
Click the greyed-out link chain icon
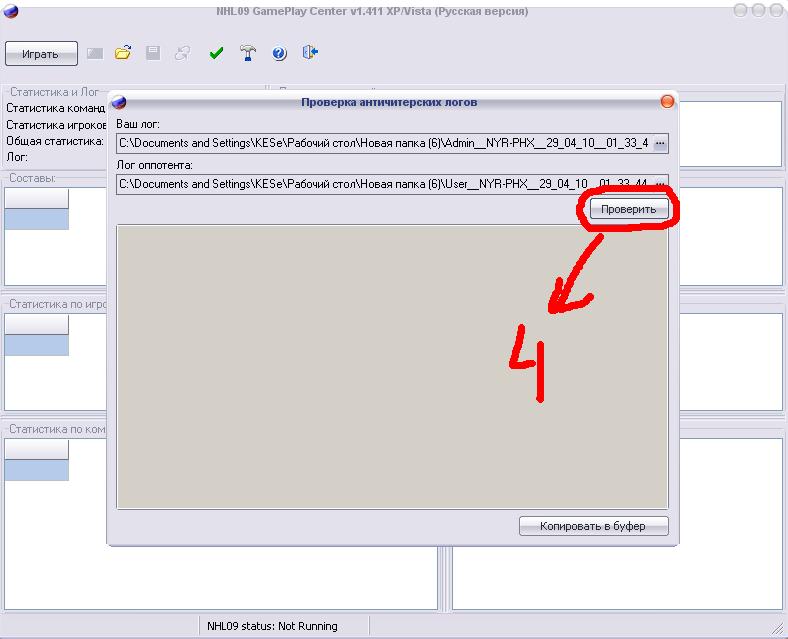point(182,53)
